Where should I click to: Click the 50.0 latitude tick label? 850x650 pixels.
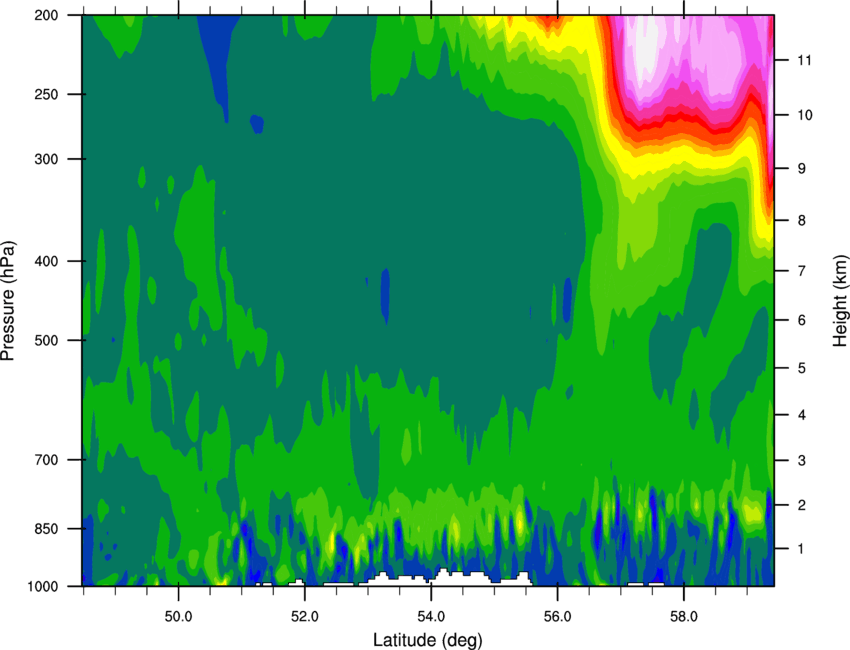(x=179, y=616)
